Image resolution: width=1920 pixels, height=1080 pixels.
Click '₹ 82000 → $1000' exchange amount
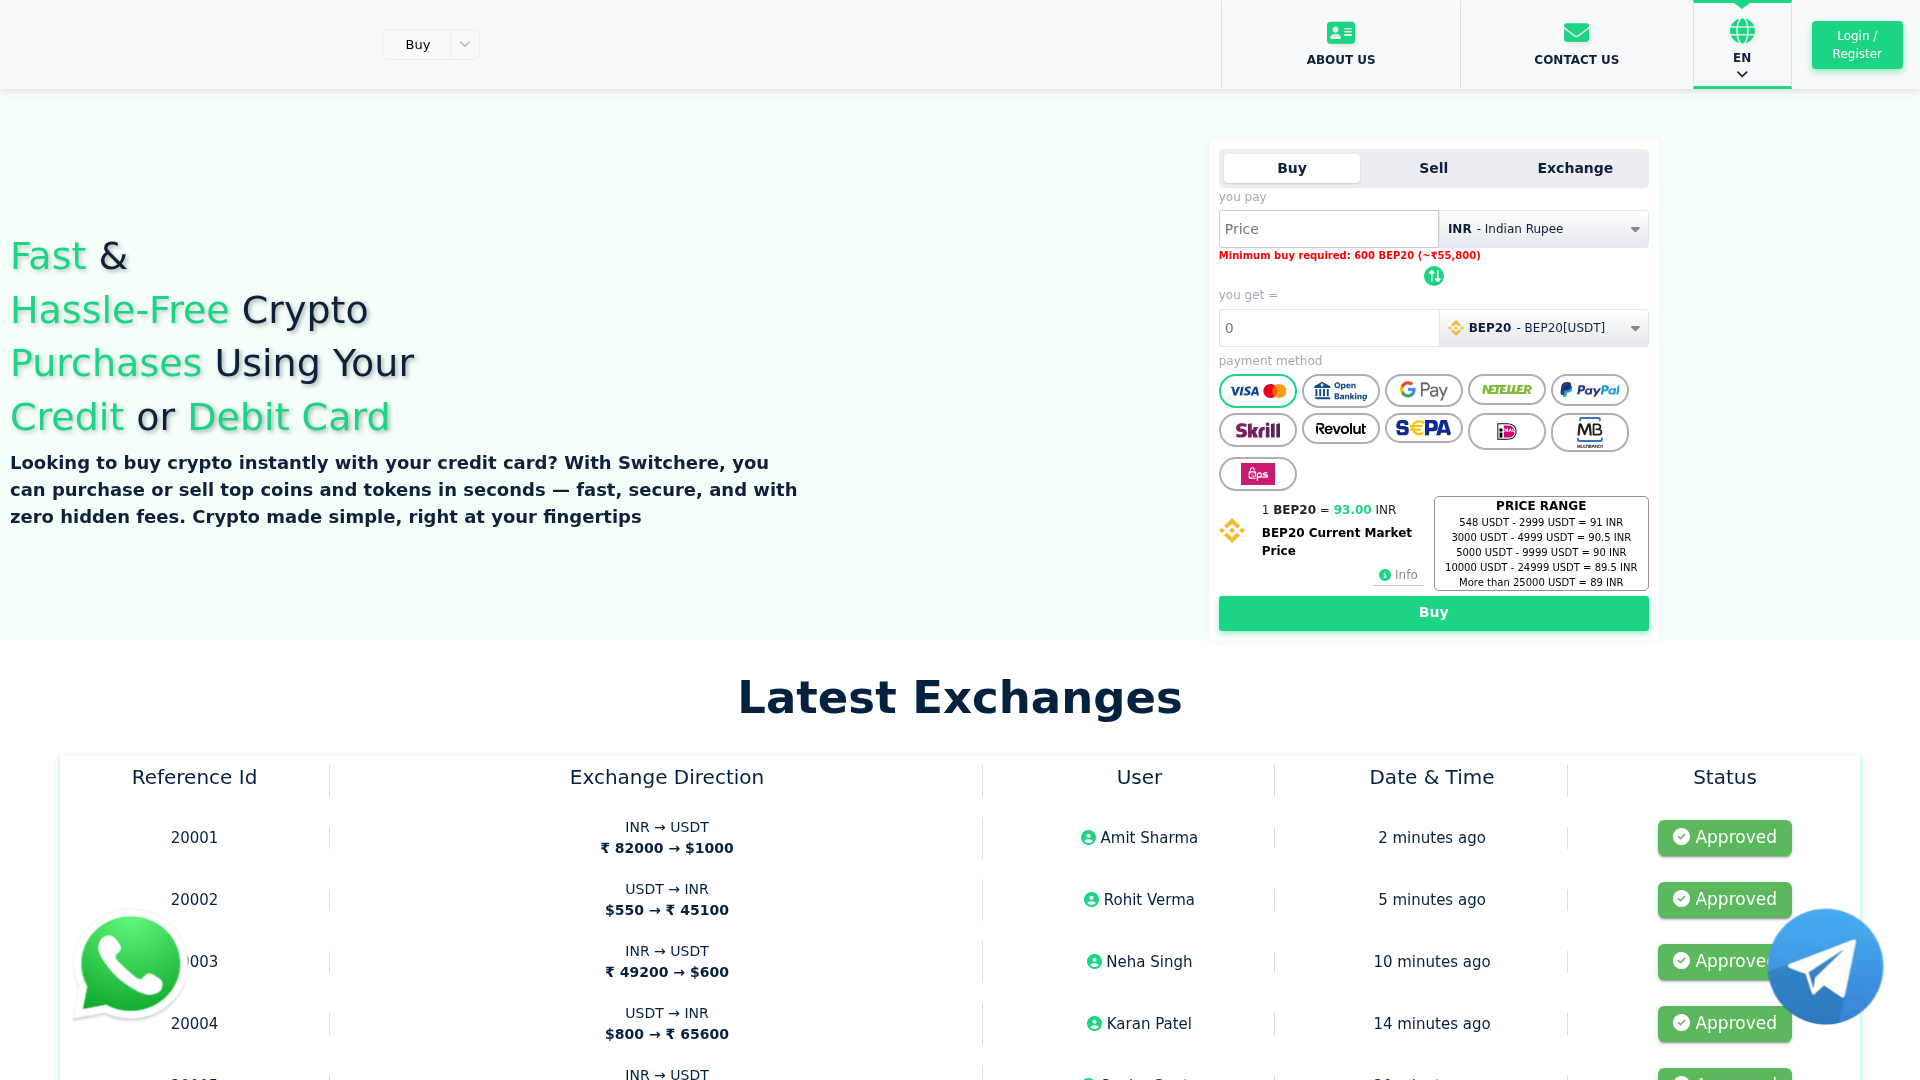pos(667,848)
